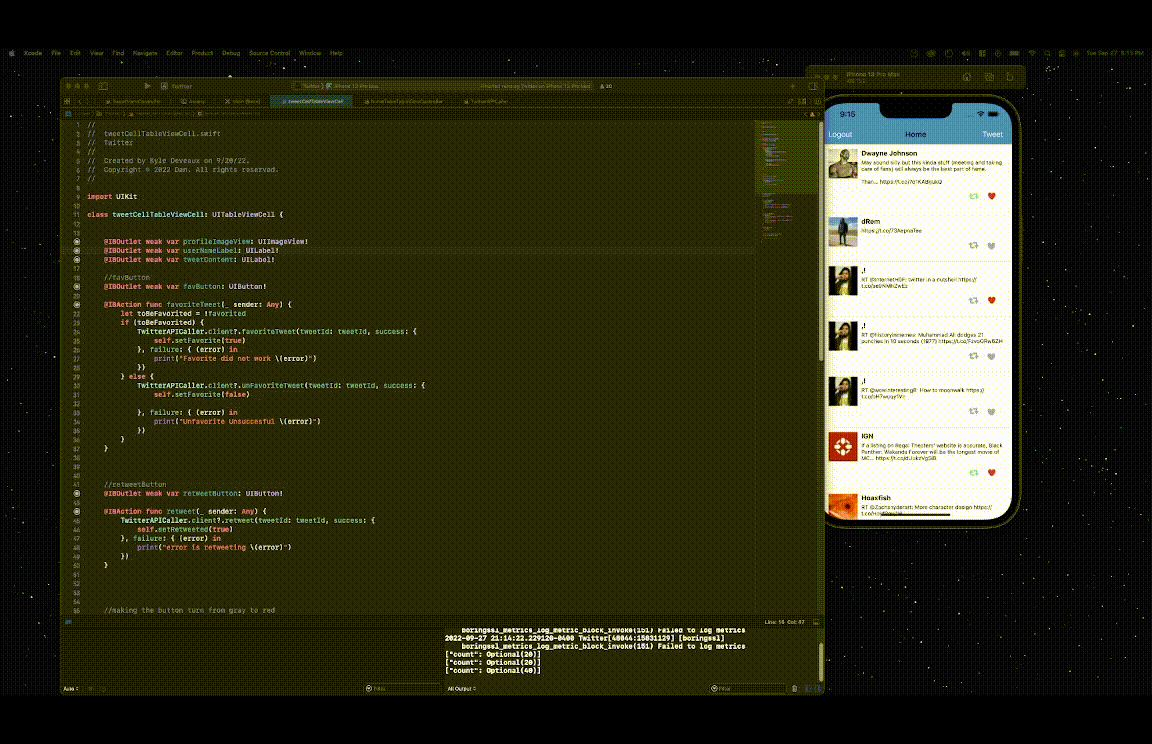This screenshot has height=744, width=1152.
Task: Toggle the debug area visibility button
Action: click(814, 688)
